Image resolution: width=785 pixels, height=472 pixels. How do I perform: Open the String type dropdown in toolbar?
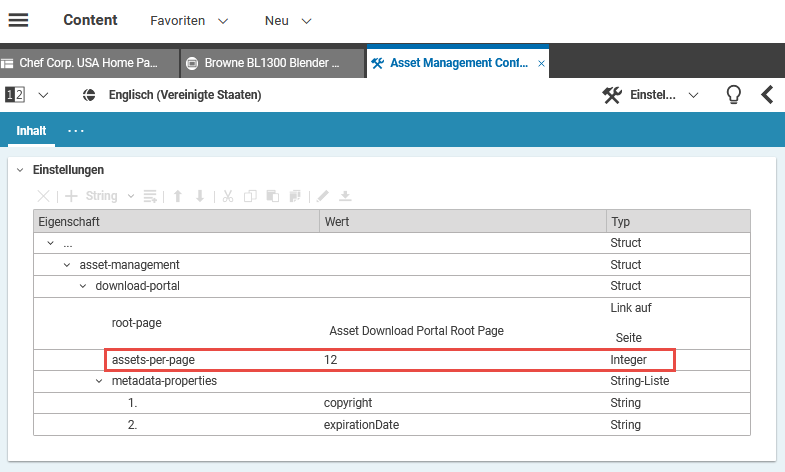[x=109, y=196]
